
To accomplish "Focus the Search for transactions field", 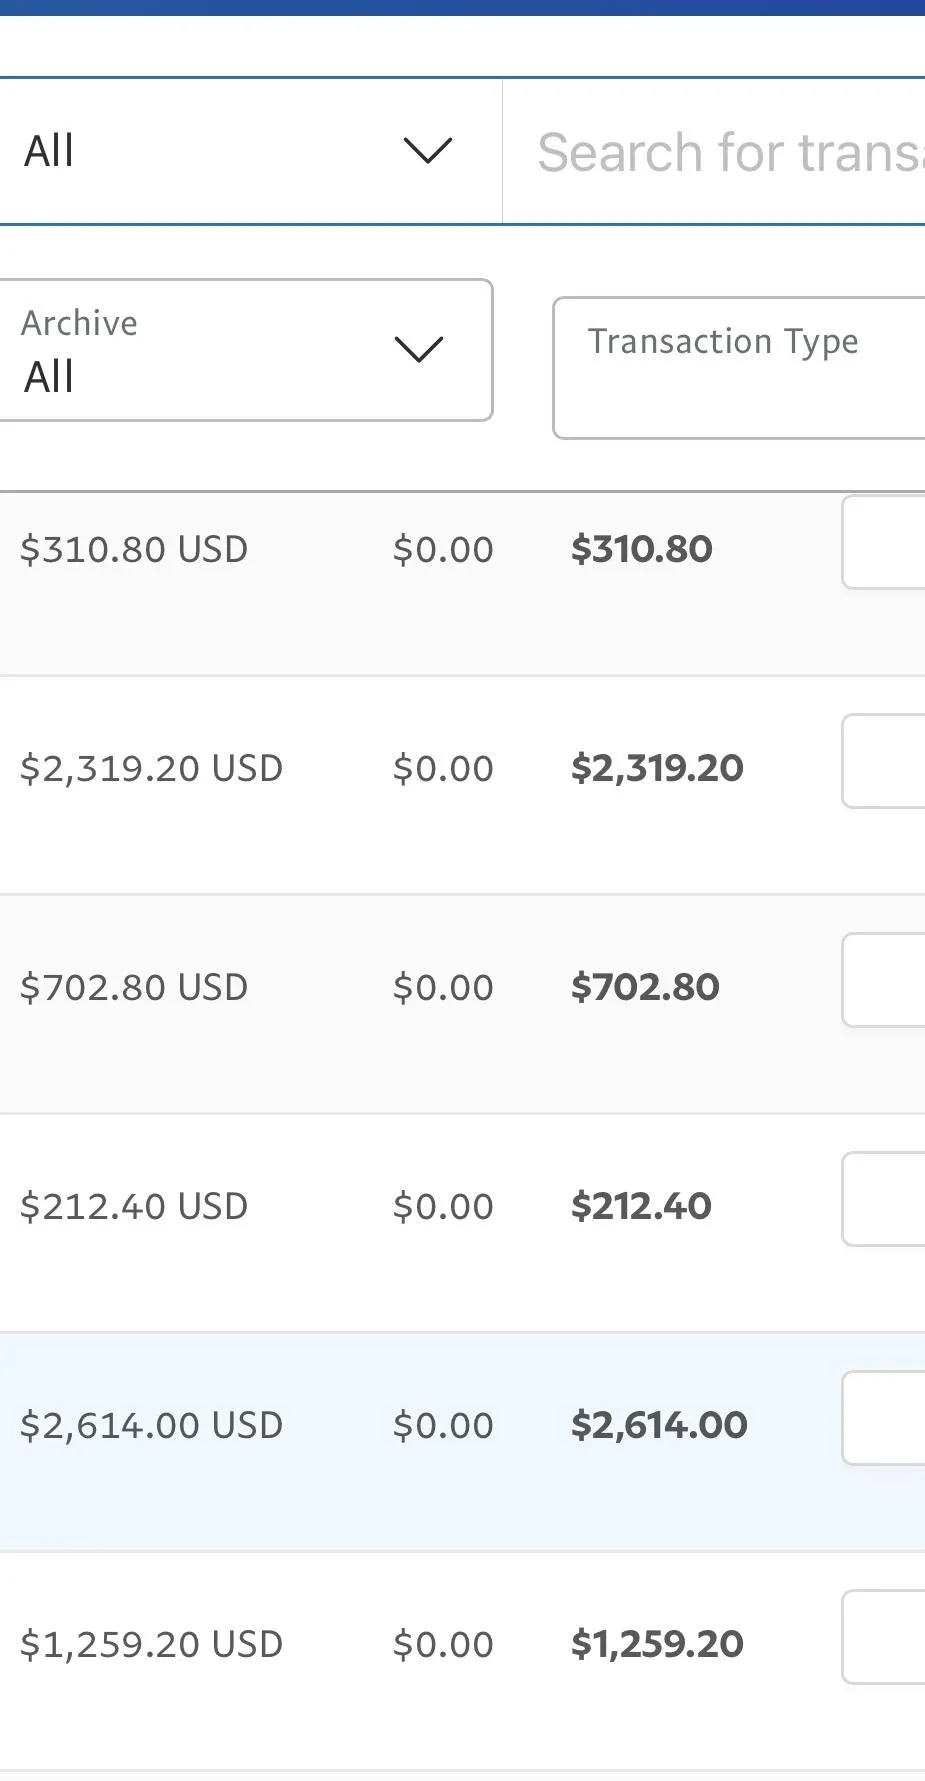I will (x=730, y=152).
